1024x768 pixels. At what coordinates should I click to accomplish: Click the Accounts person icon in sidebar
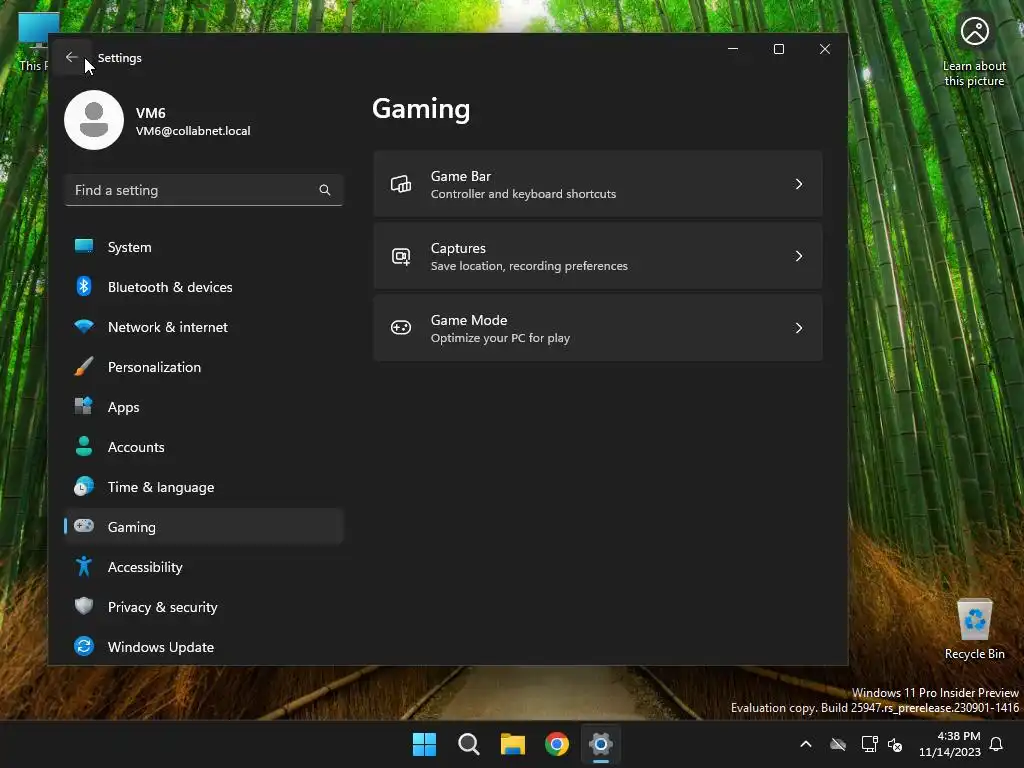click(x=84, y=446)
